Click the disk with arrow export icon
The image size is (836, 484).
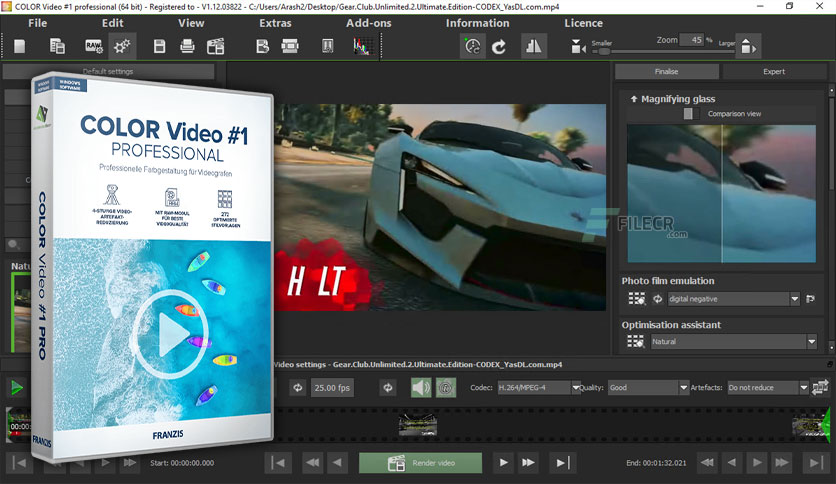click(x=262, y=46)
